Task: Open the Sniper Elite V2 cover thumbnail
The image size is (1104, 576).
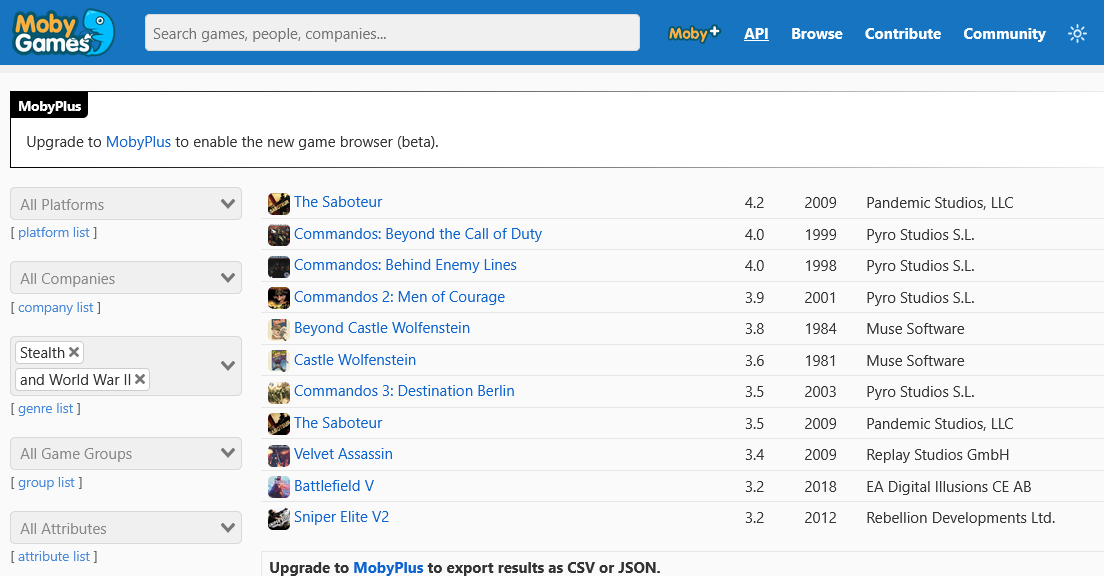Action: tap(279, 518)
